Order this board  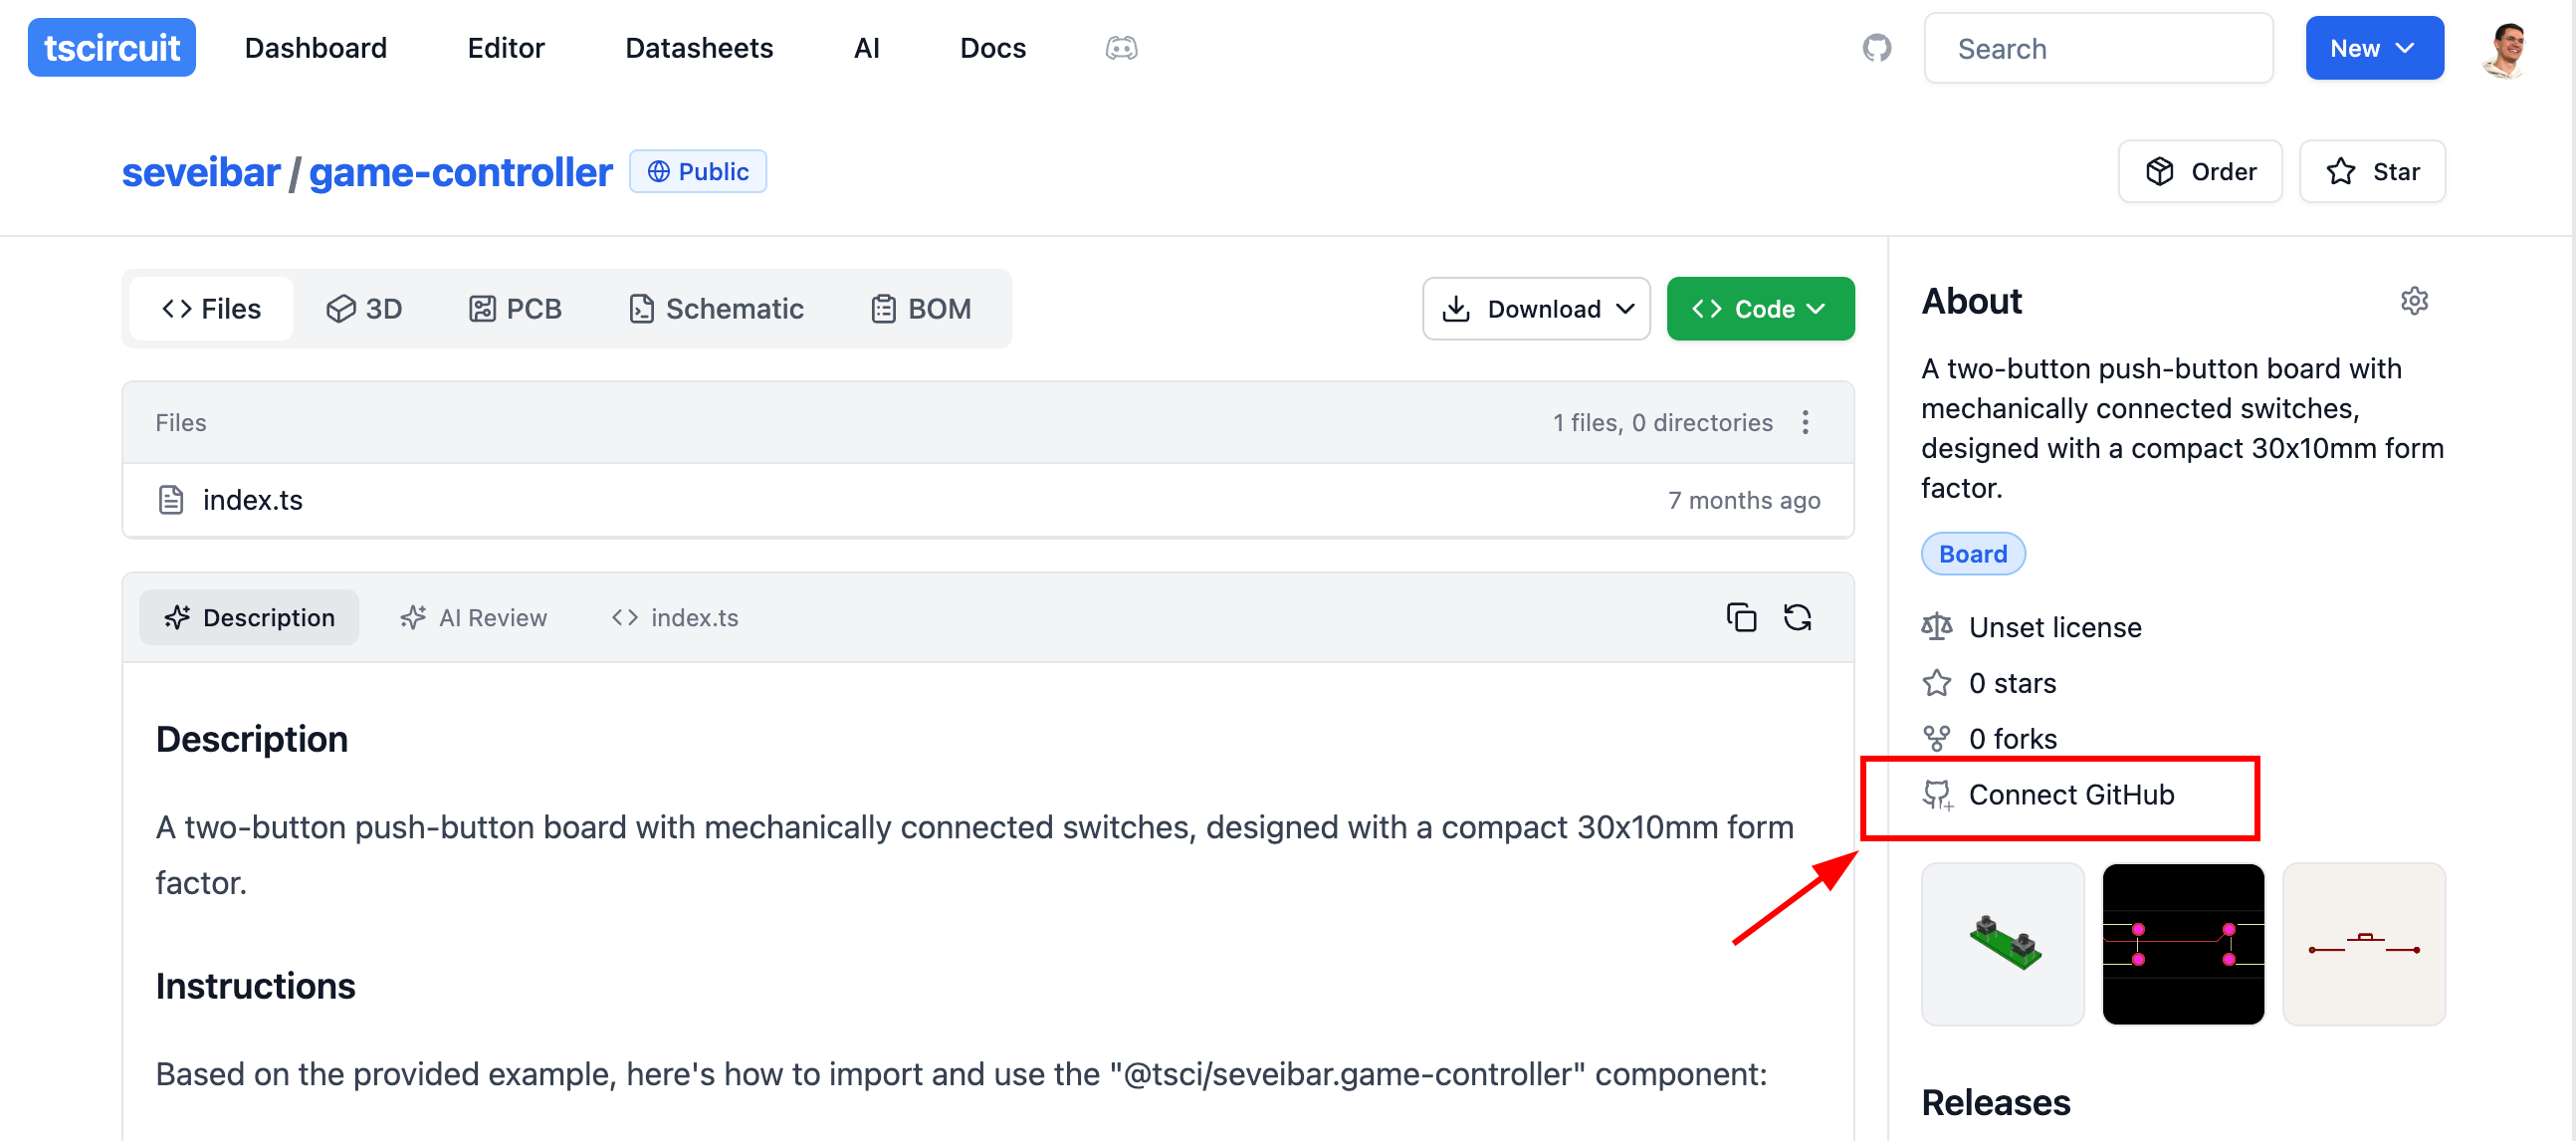pyautogui.click(x=2200, y=171)
